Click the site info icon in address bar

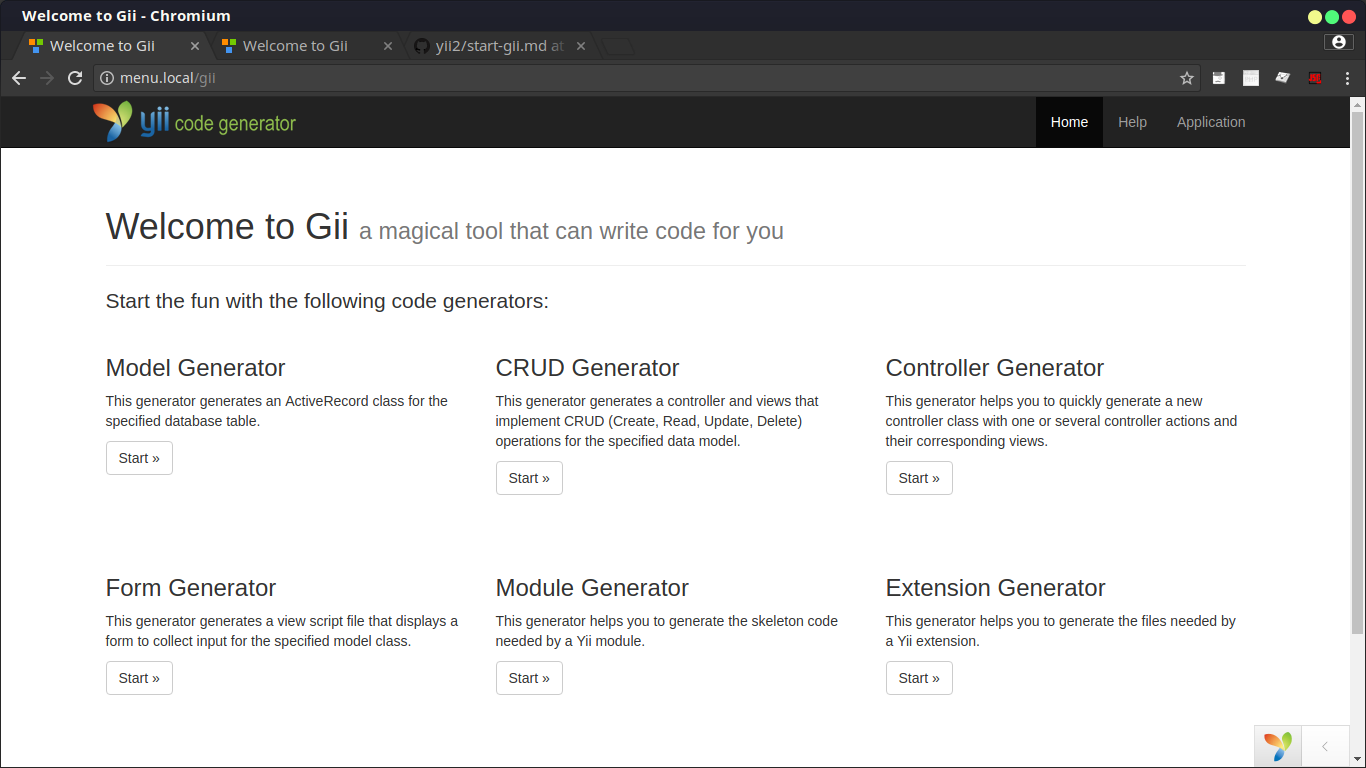point(107,78)
